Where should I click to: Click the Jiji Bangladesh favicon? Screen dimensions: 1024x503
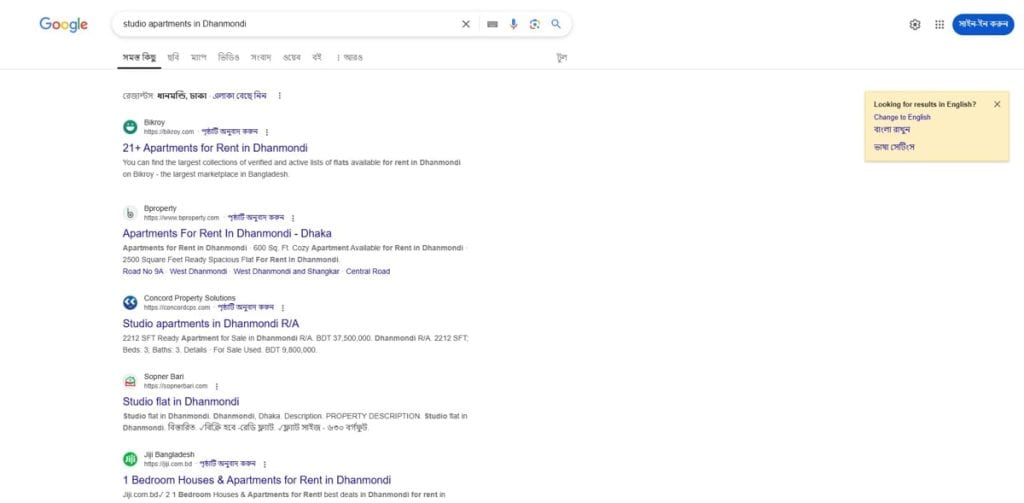point(130,459)
